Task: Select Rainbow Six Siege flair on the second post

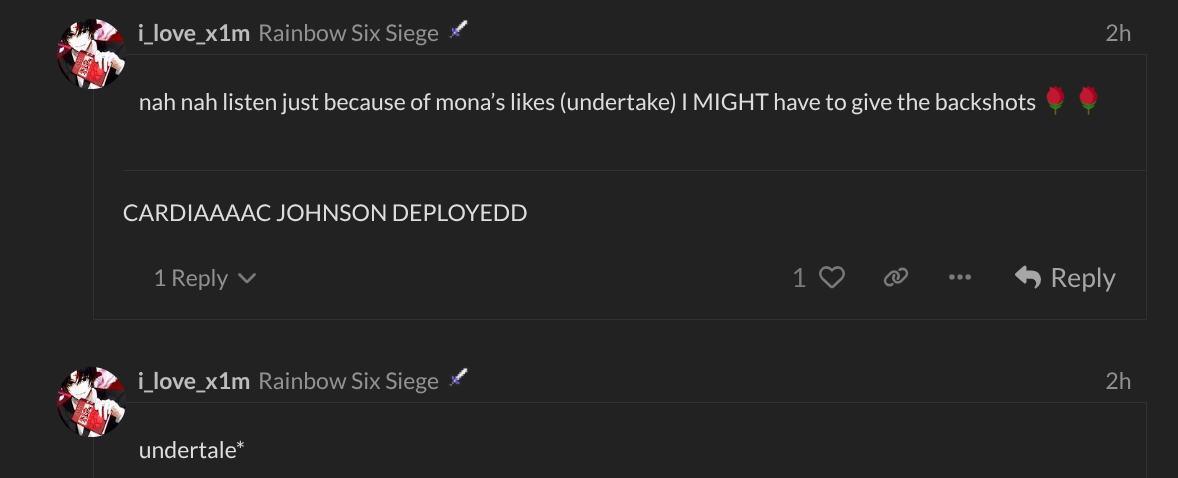Action: click(349, 381)
